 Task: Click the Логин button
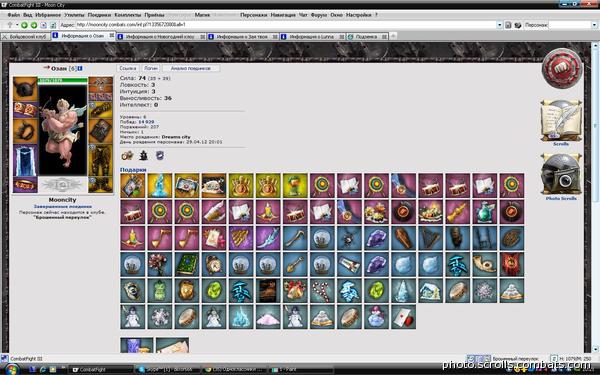151,68
